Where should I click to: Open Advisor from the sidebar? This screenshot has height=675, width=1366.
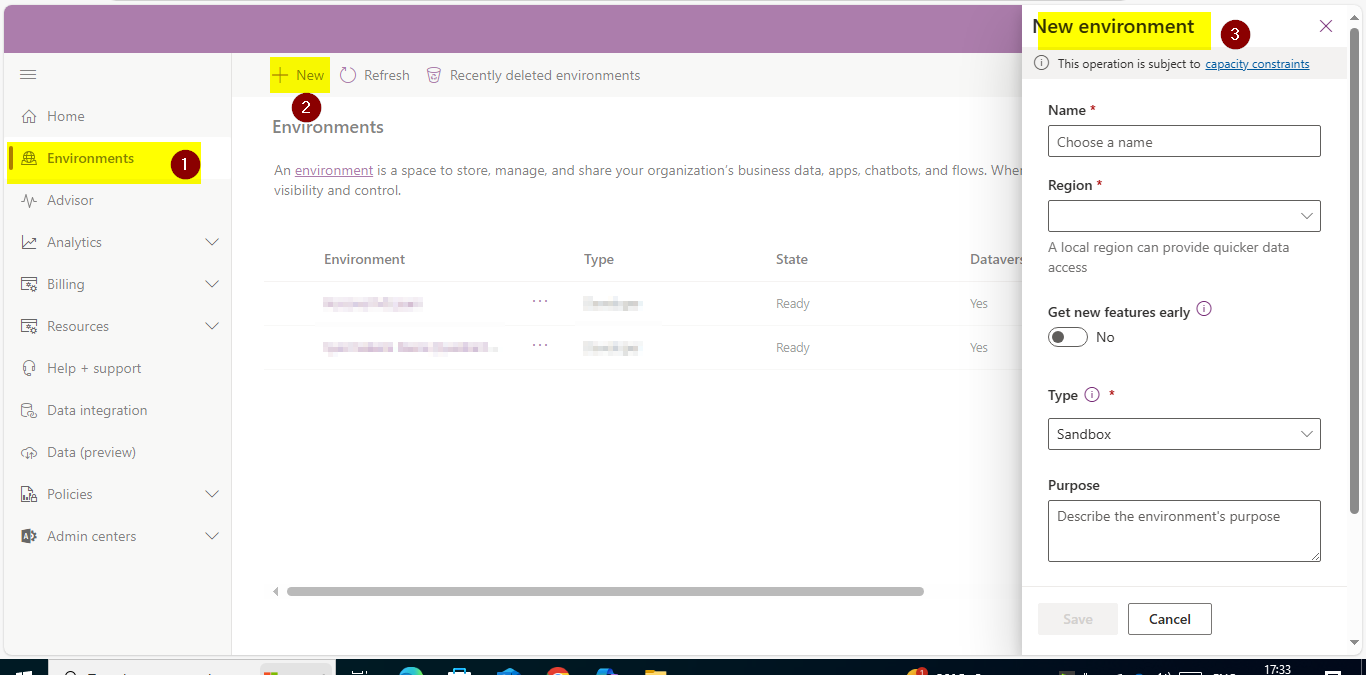click(70, 200)
